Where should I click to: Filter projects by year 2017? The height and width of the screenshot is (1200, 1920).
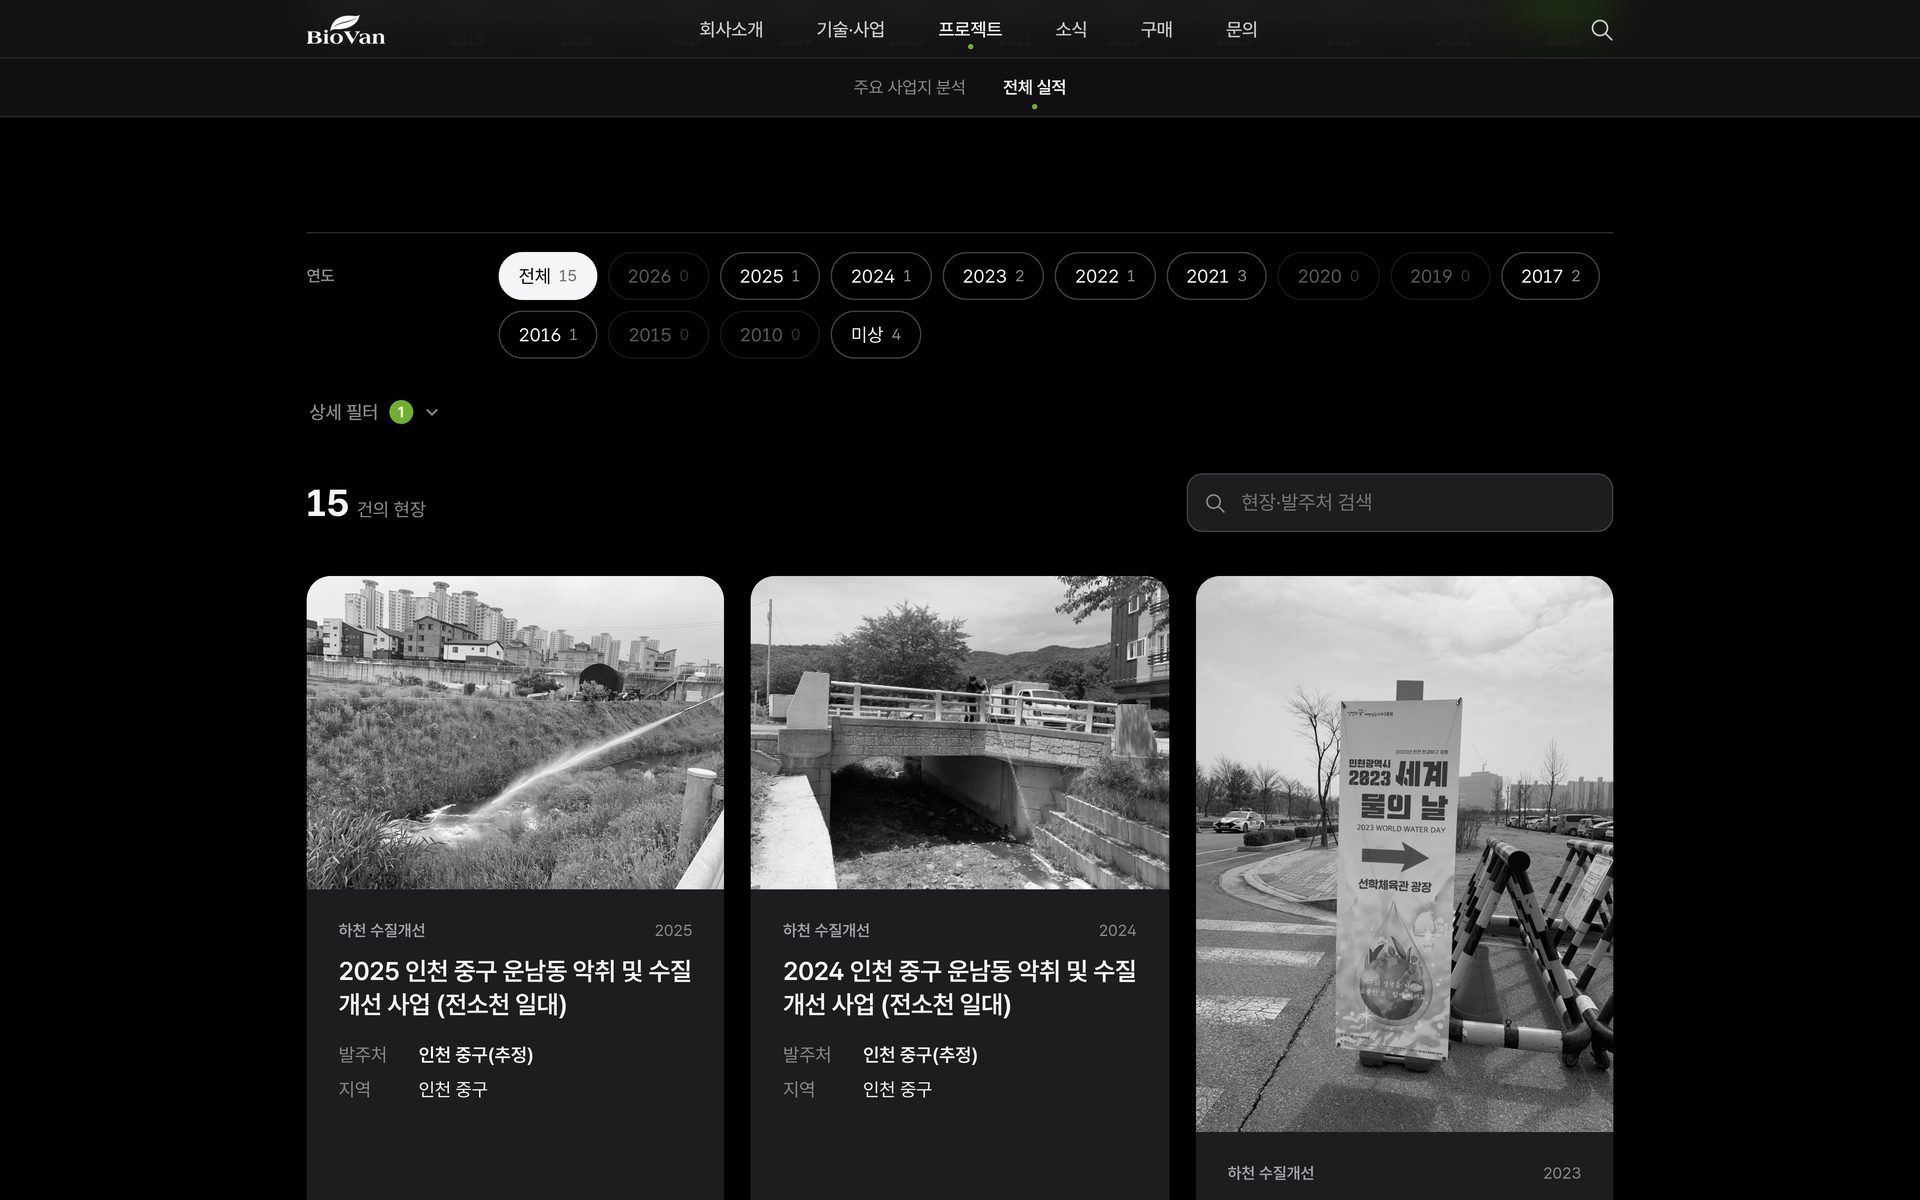[x=1550, y=276]
